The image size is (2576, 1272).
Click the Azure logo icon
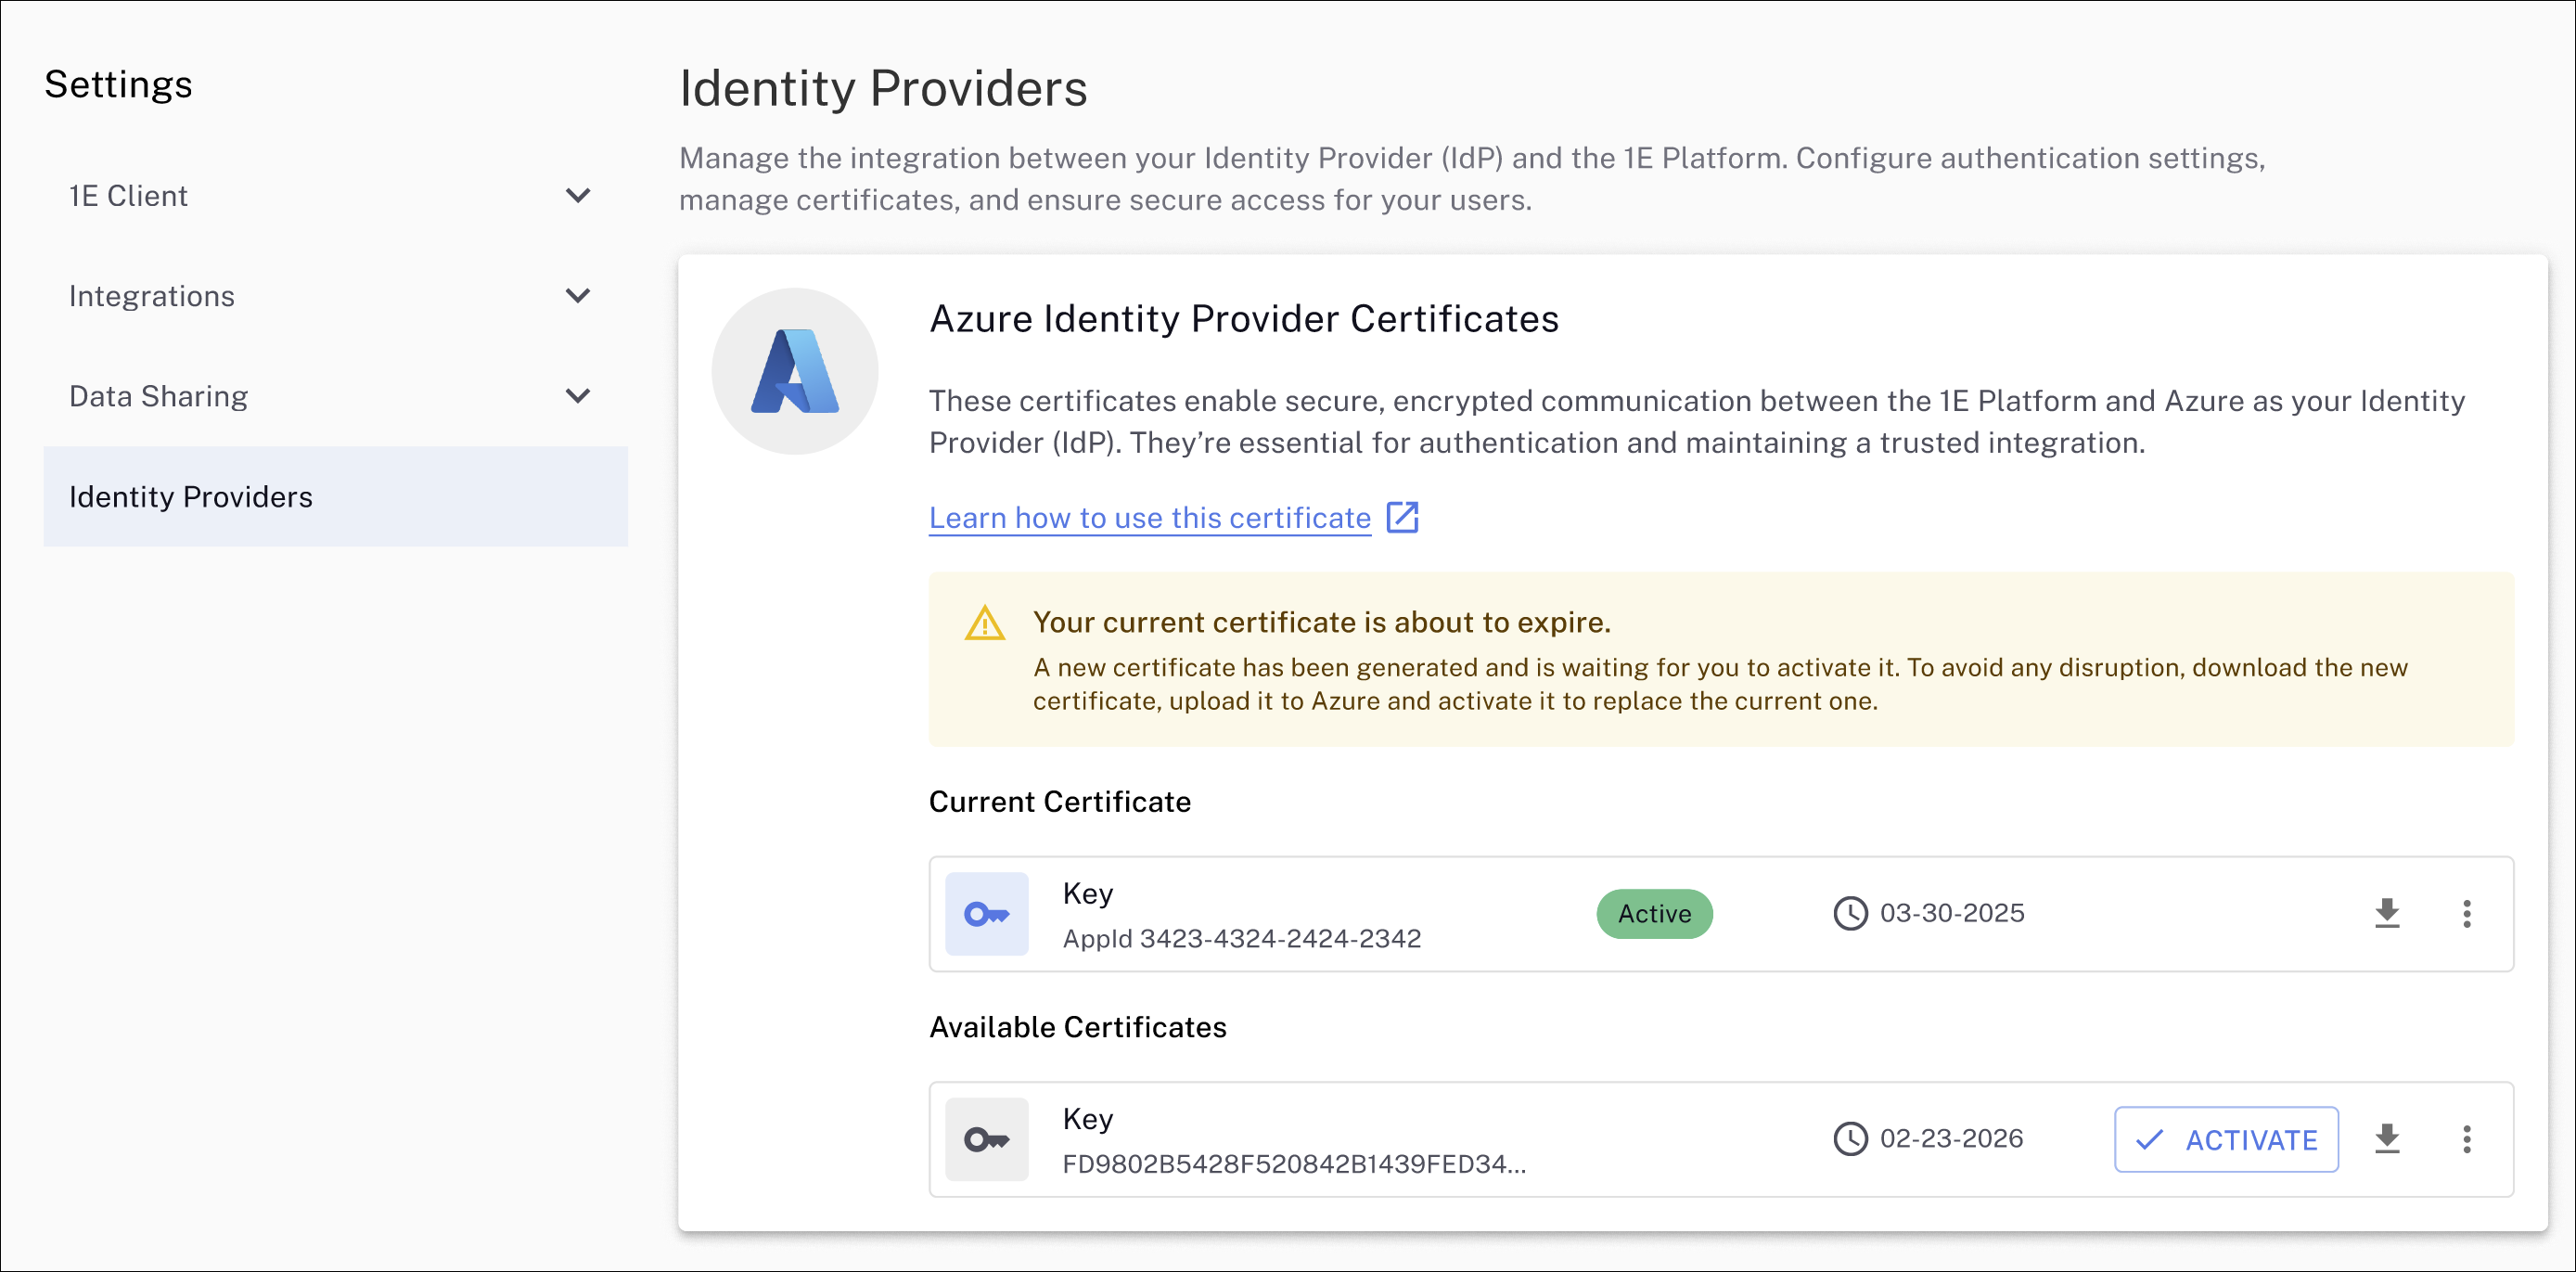click(x=795, y=371)
